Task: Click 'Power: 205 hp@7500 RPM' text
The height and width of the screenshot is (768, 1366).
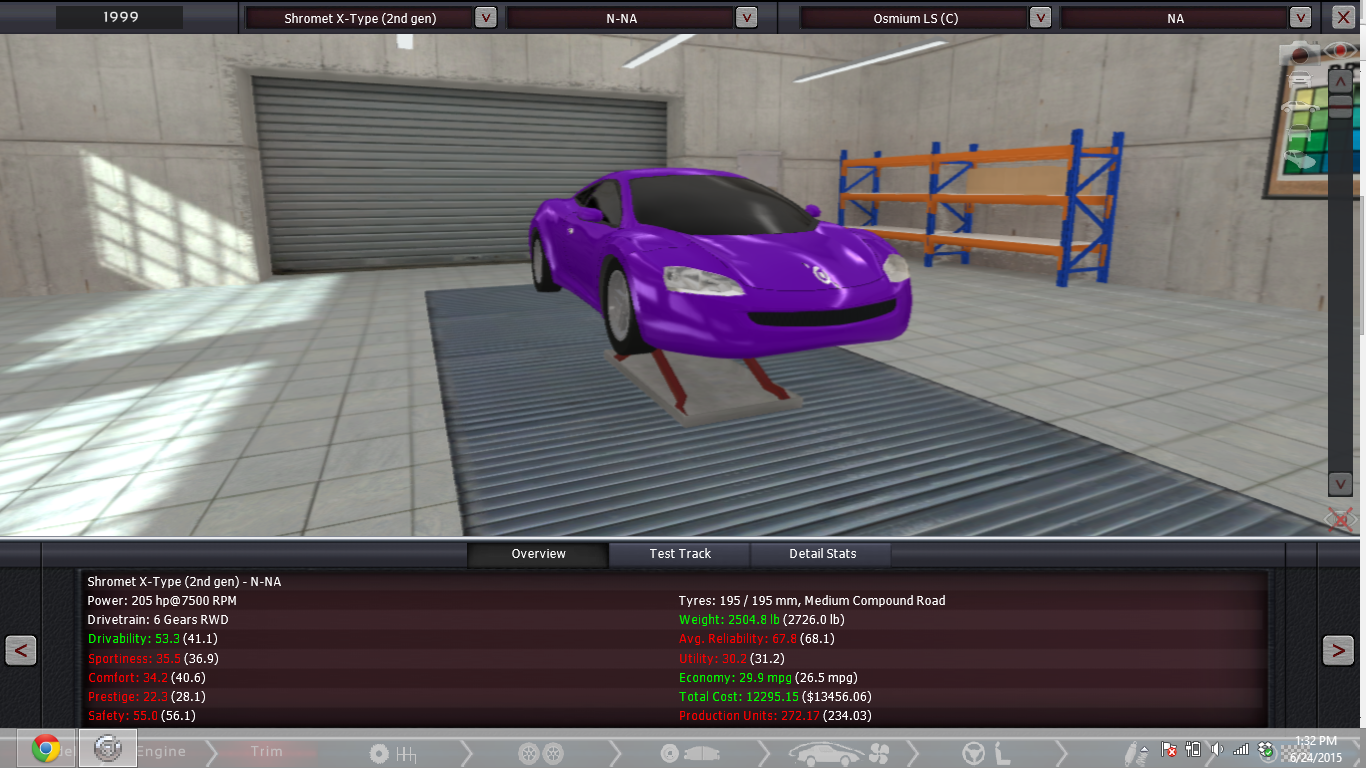Action: [x=162, y=601]
